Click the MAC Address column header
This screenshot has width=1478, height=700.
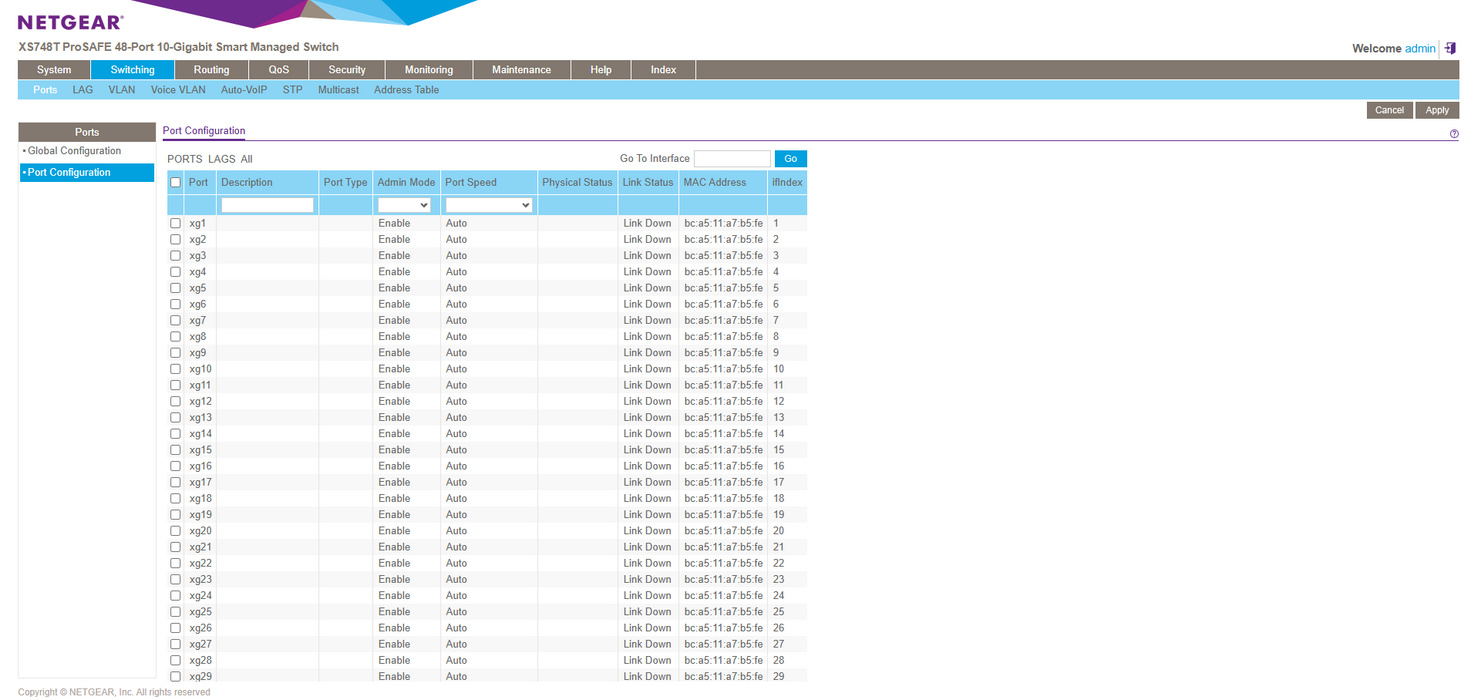click(x=715, y=182)
